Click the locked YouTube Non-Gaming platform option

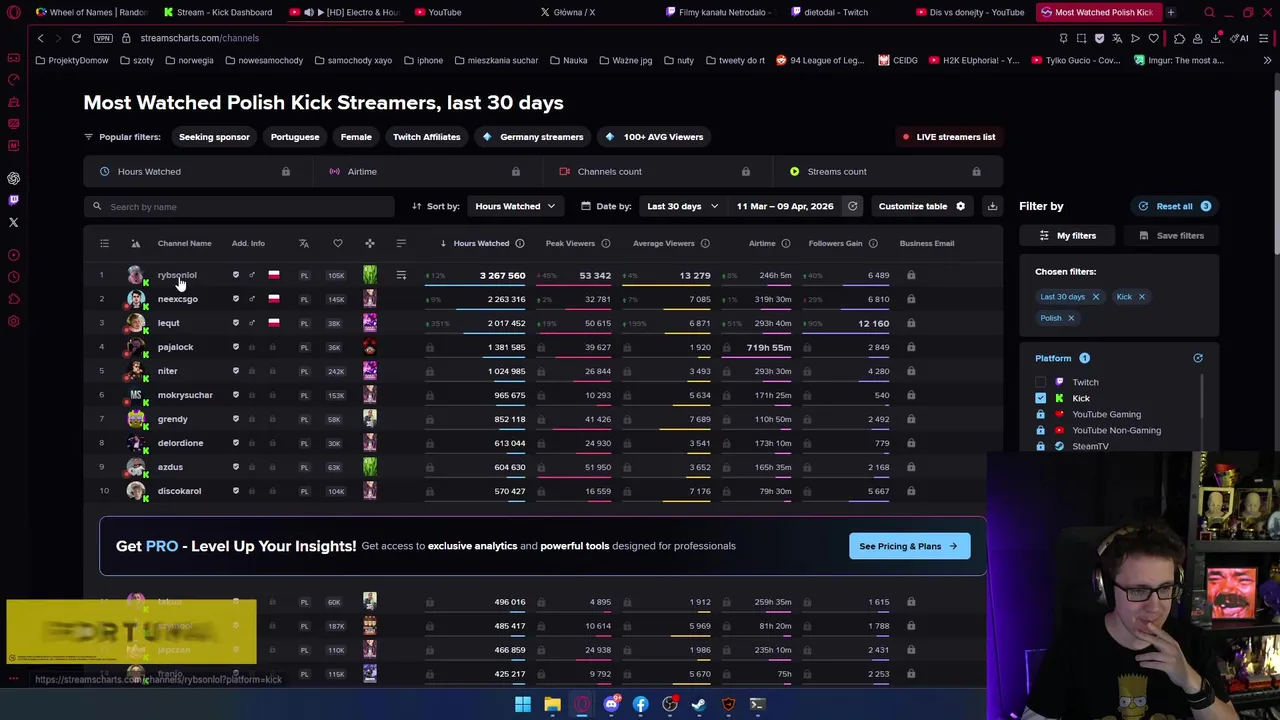pyautogui.click(x=1116, y=430)
